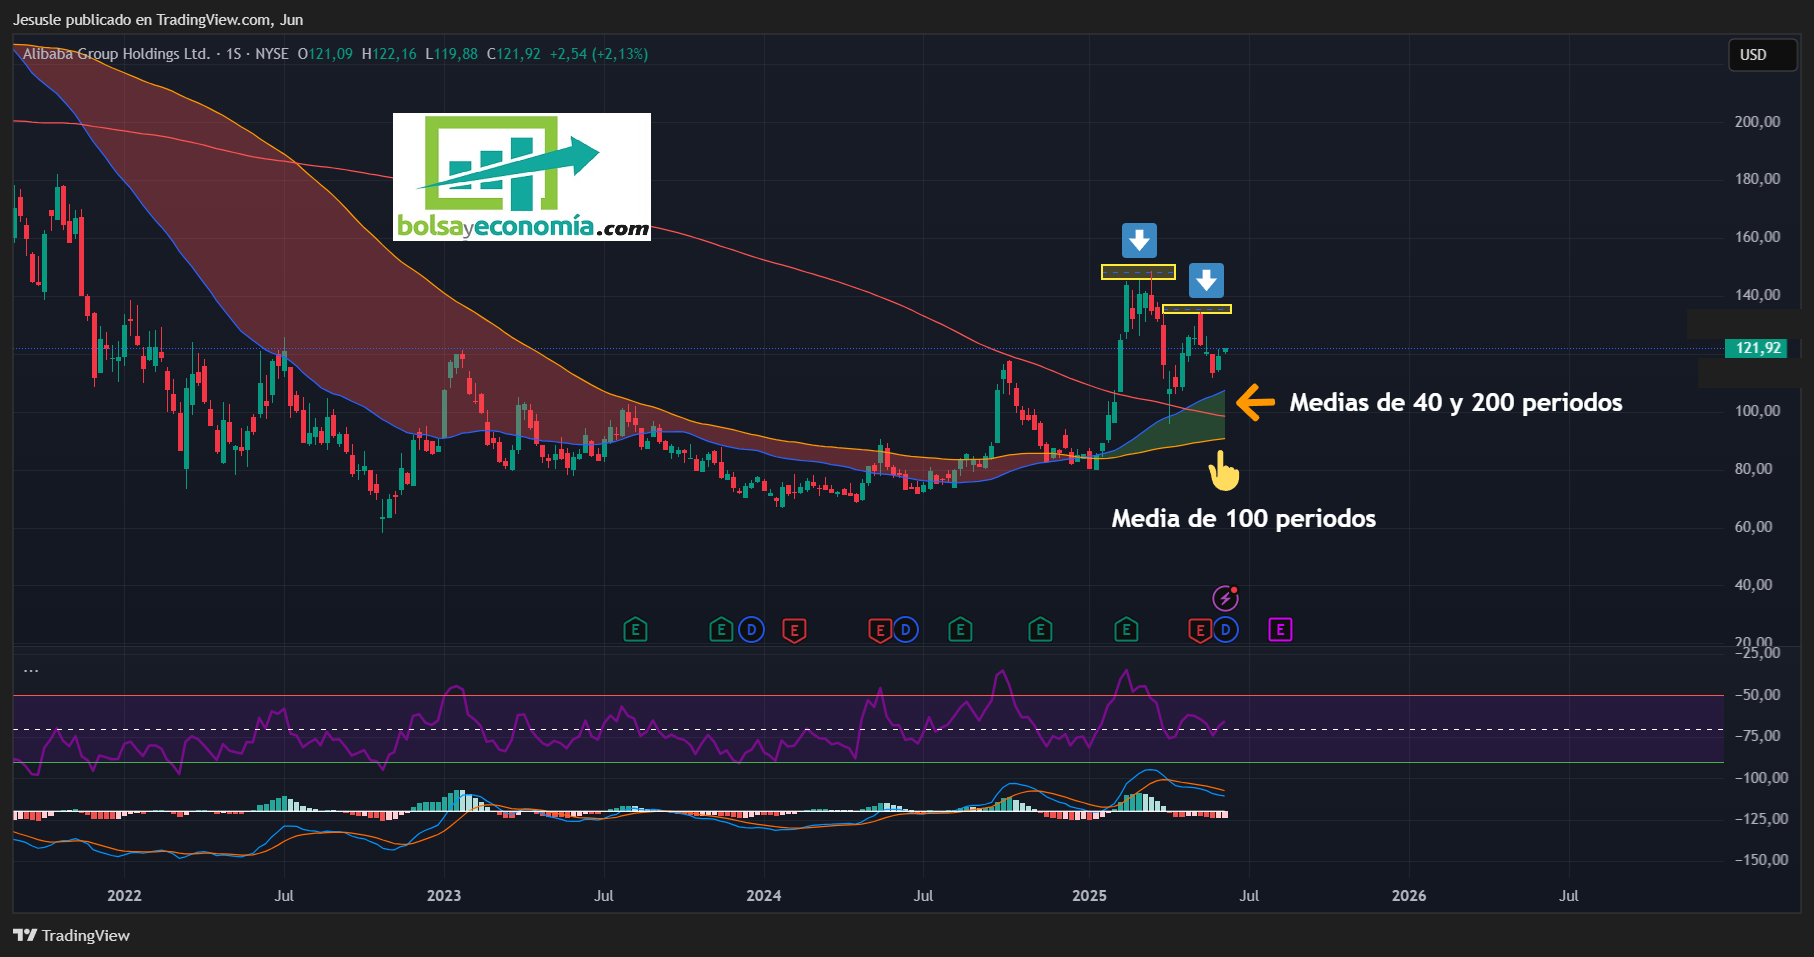Viewport: 1814px width, 957px height.
Task: Click the 200,00 price axis label
Action: pos(1757,121)
